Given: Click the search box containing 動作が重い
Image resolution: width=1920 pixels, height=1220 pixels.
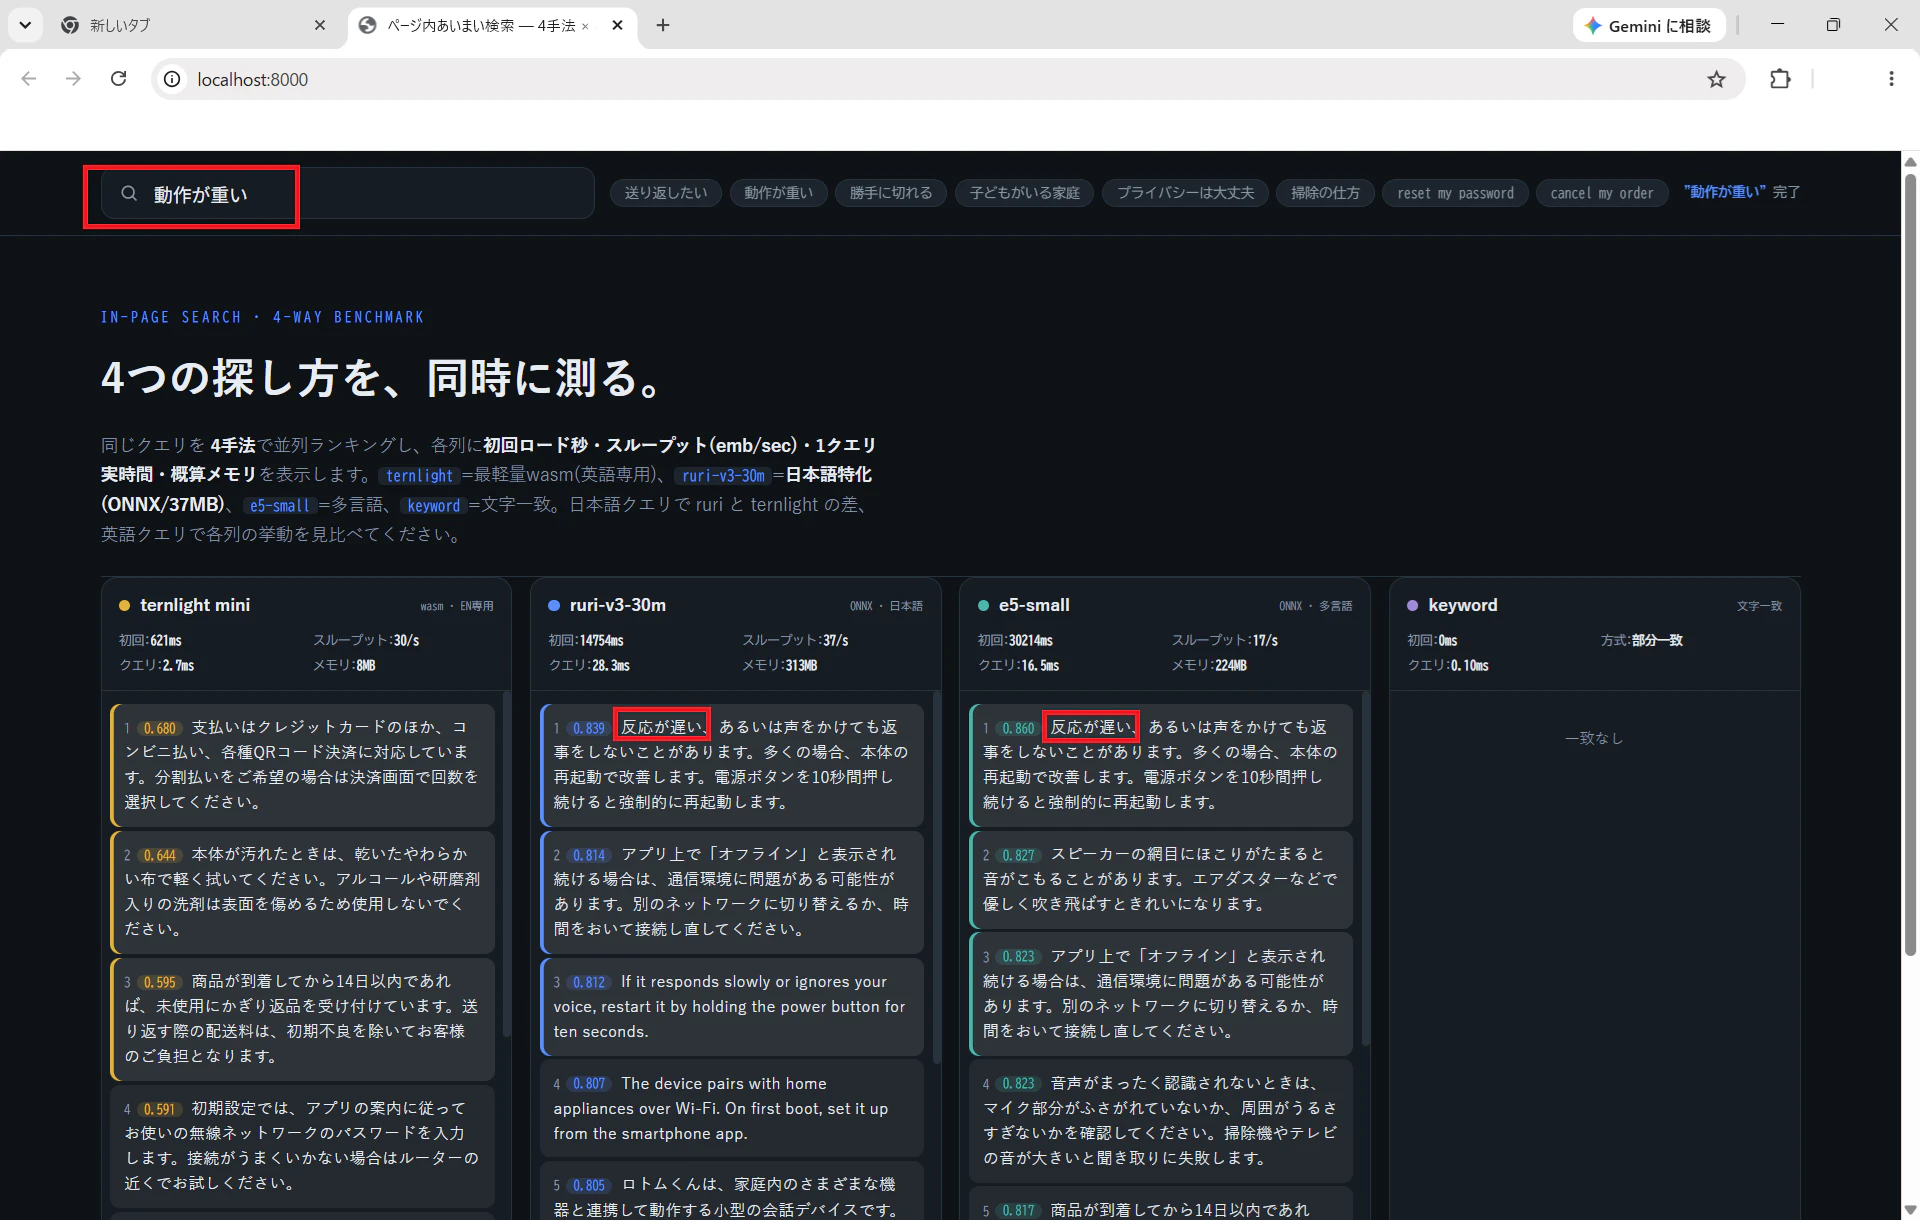Looking at the screenshot, I should click(347, 194).
